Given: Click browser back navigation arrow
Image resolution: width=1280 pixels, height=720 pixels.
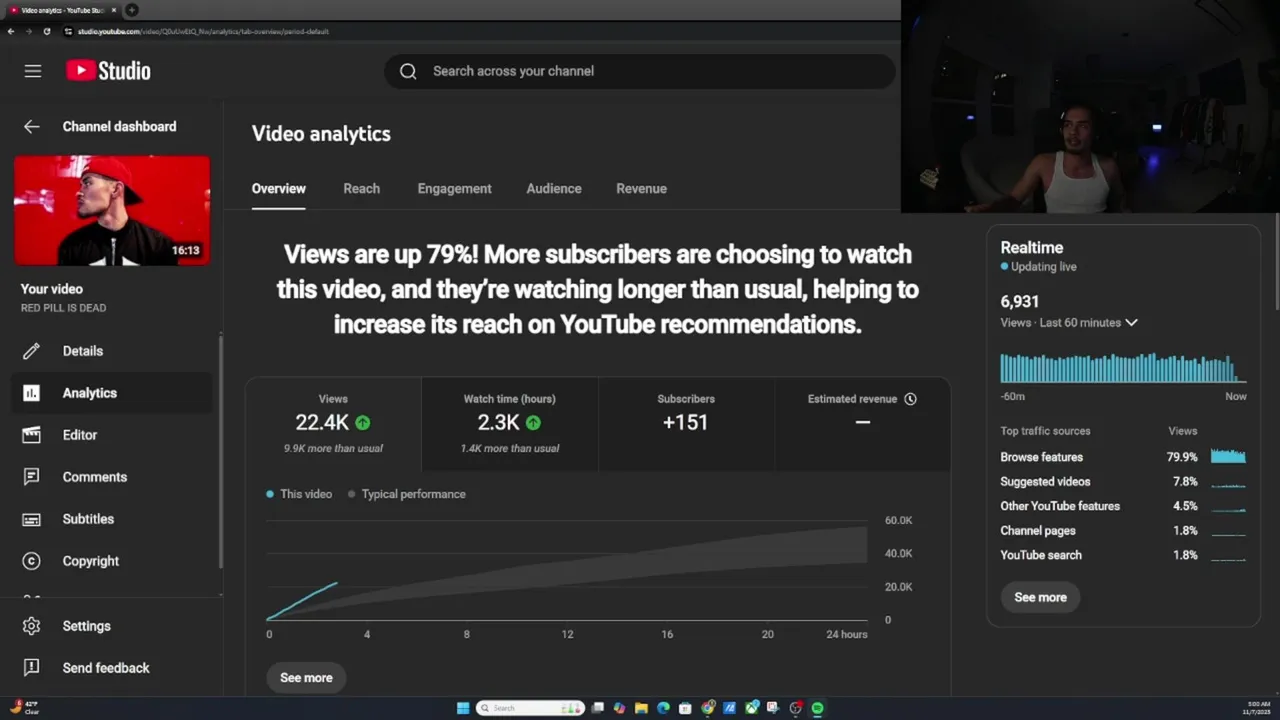Looking at the screenshot, I should pos(11,31).
